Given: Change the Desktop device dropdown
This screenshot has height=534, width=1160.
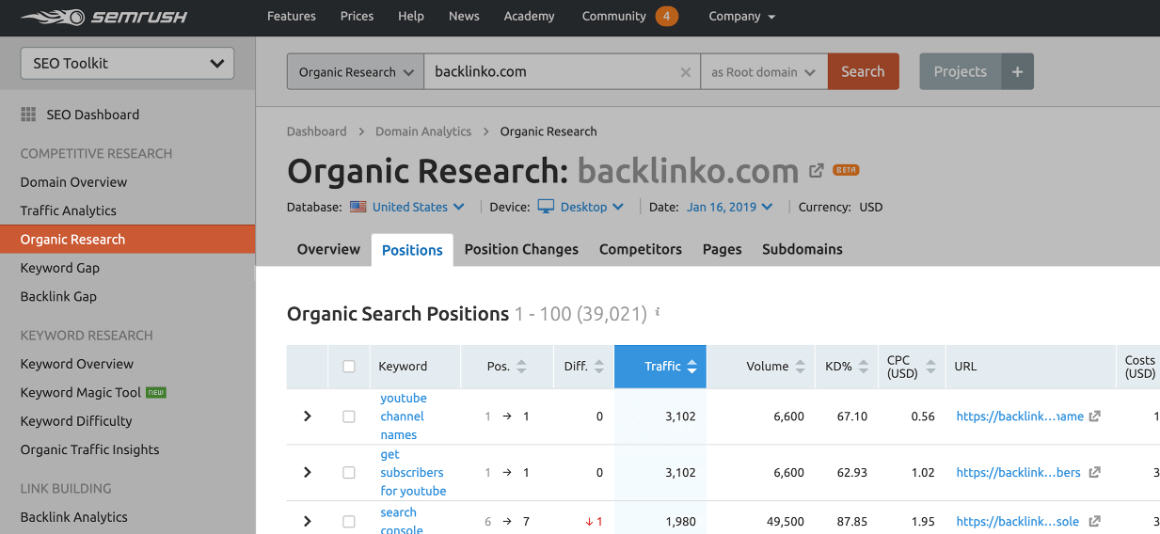Looking at the screenshot, I should tap(592, 207).
